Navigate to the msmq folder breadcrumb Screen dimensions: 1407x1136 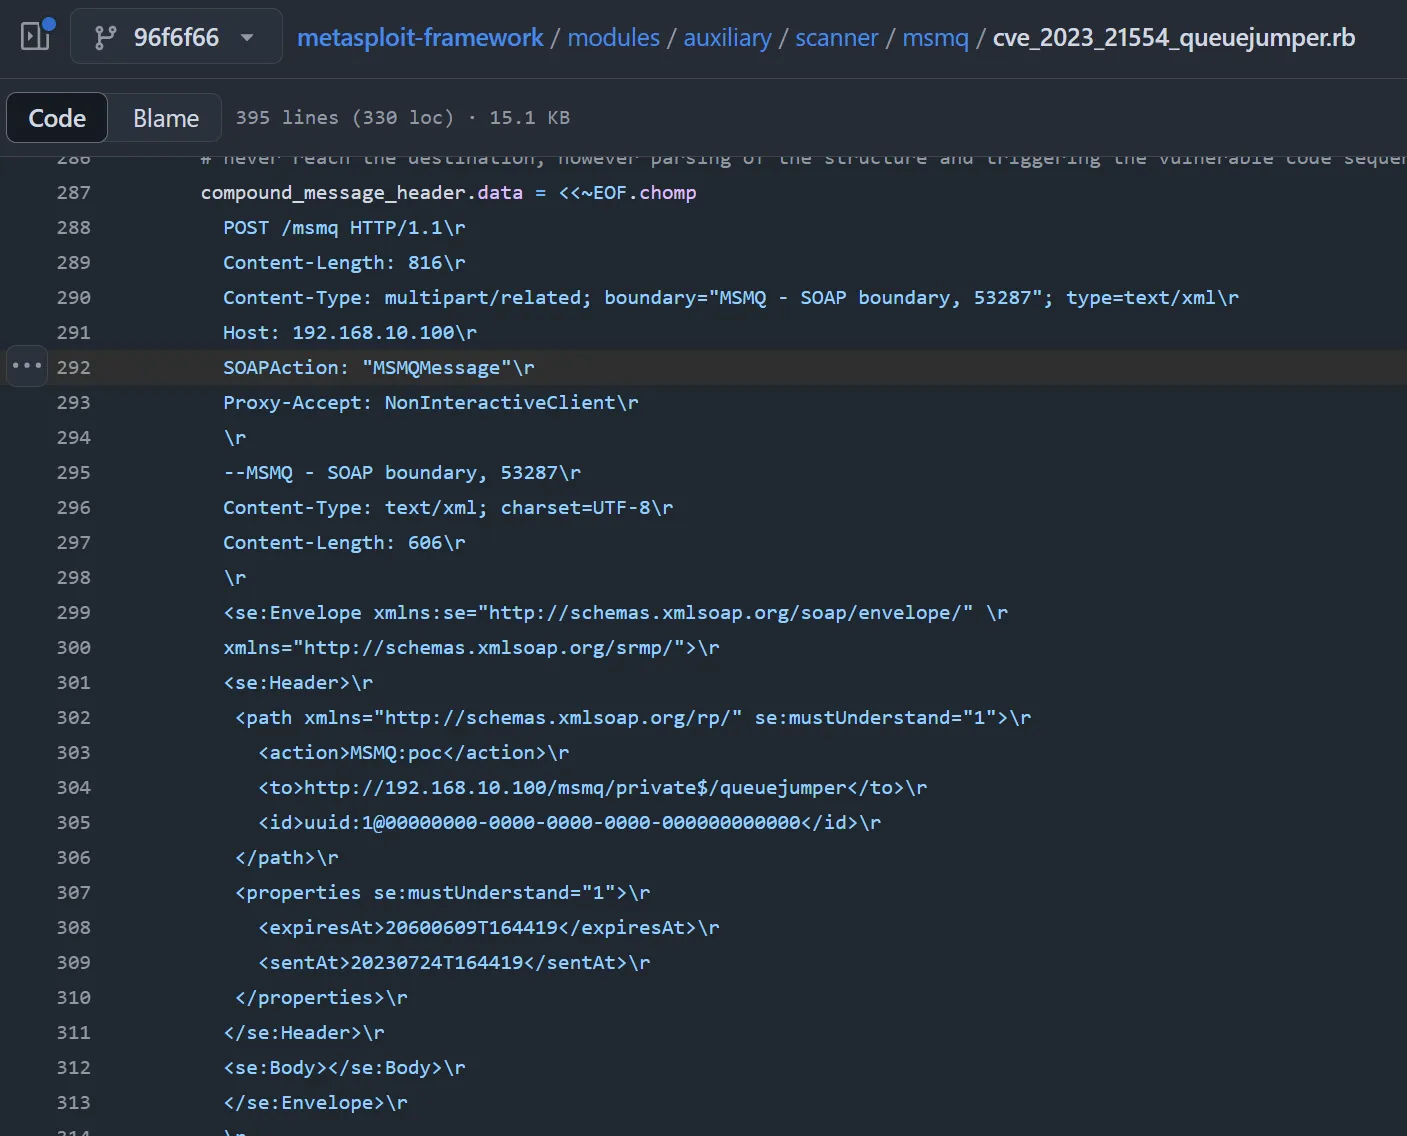935,38
